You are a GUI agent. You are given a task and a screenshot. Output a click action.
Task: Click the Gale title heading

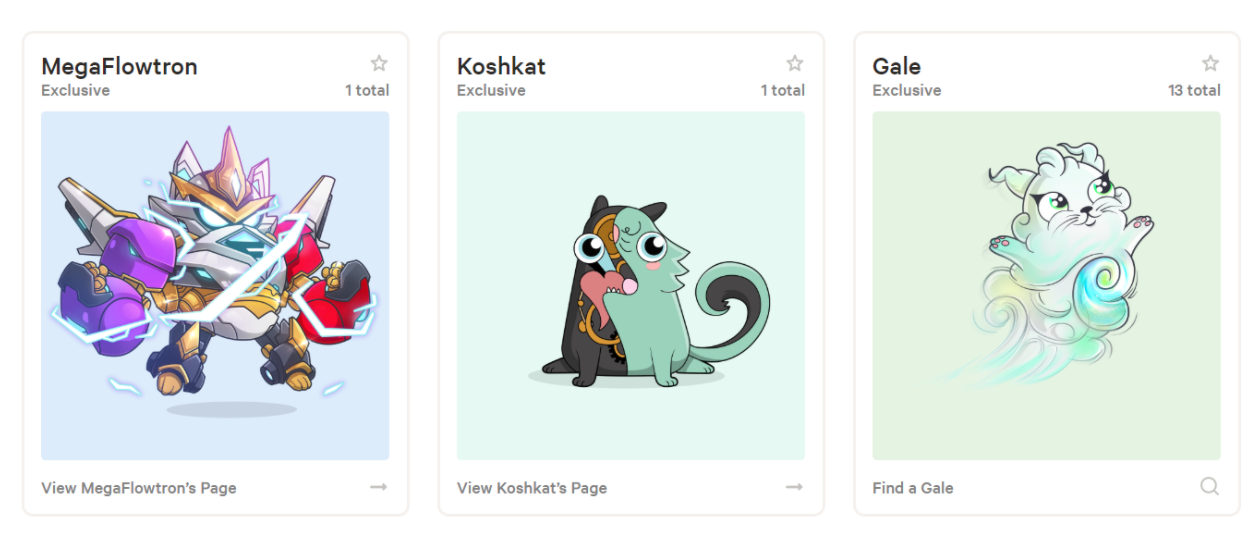[897, 66]
